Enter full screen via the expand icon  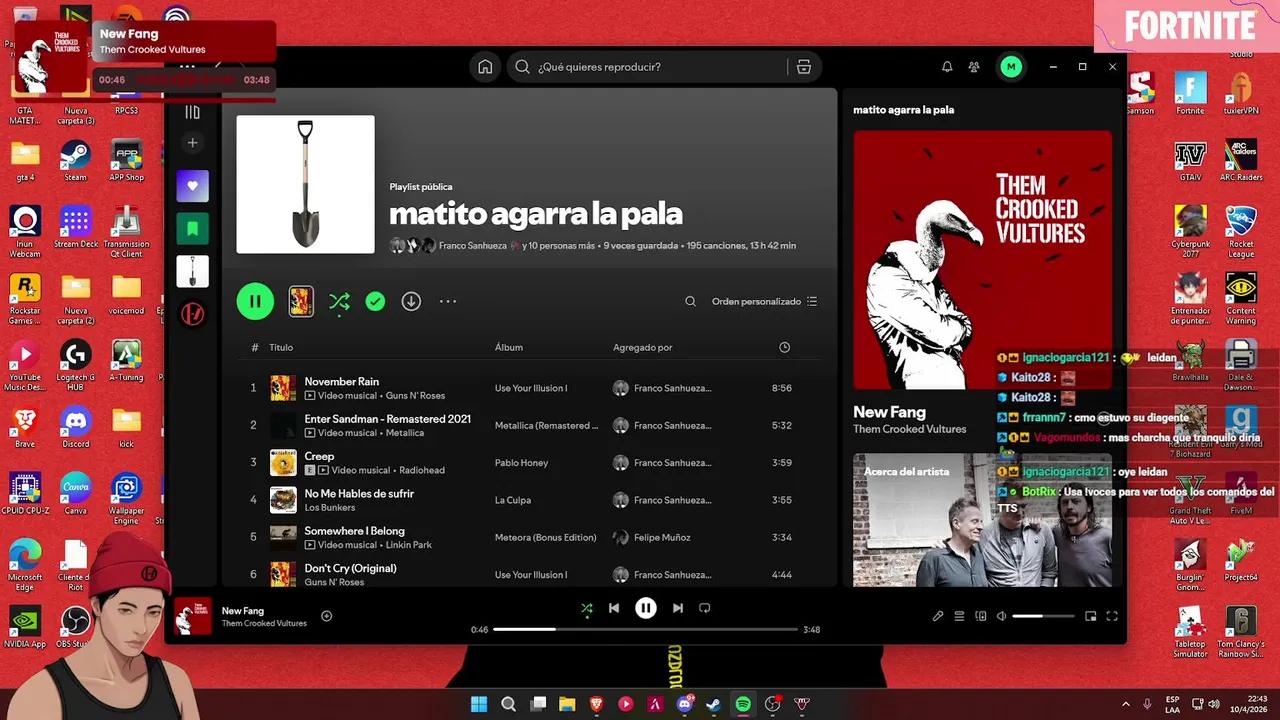(1111, 616)
